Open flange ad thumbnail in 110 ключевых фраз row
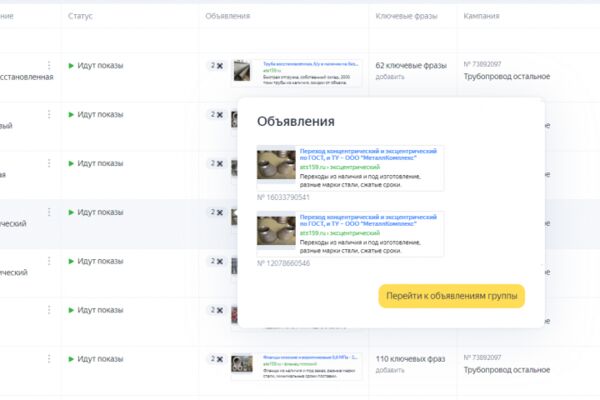 tap(242, 364)
